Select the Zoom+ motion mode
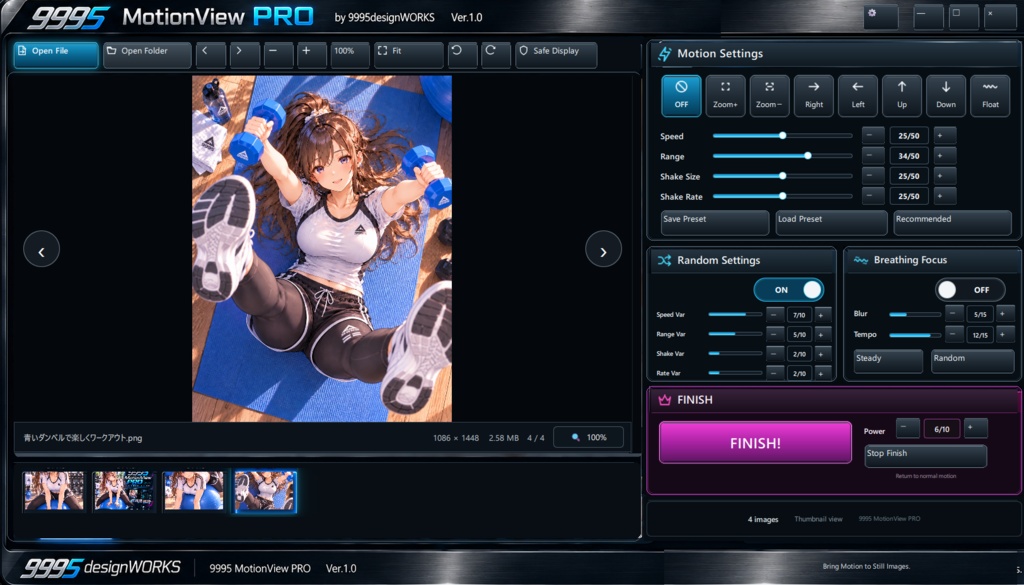The height and width of the screenshot is (585, 1024). 725,95
